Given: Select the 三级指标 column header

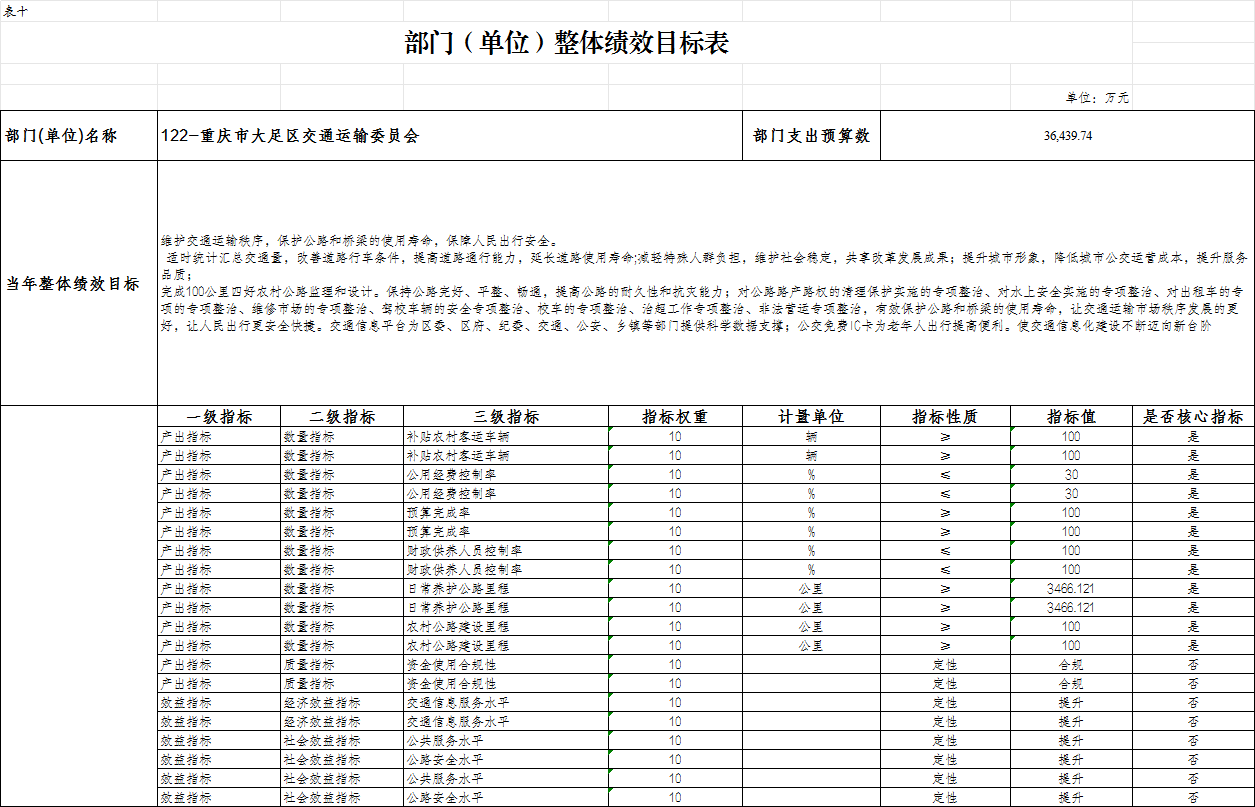Looking at the screenshot, I should click(x=506, y=417).
